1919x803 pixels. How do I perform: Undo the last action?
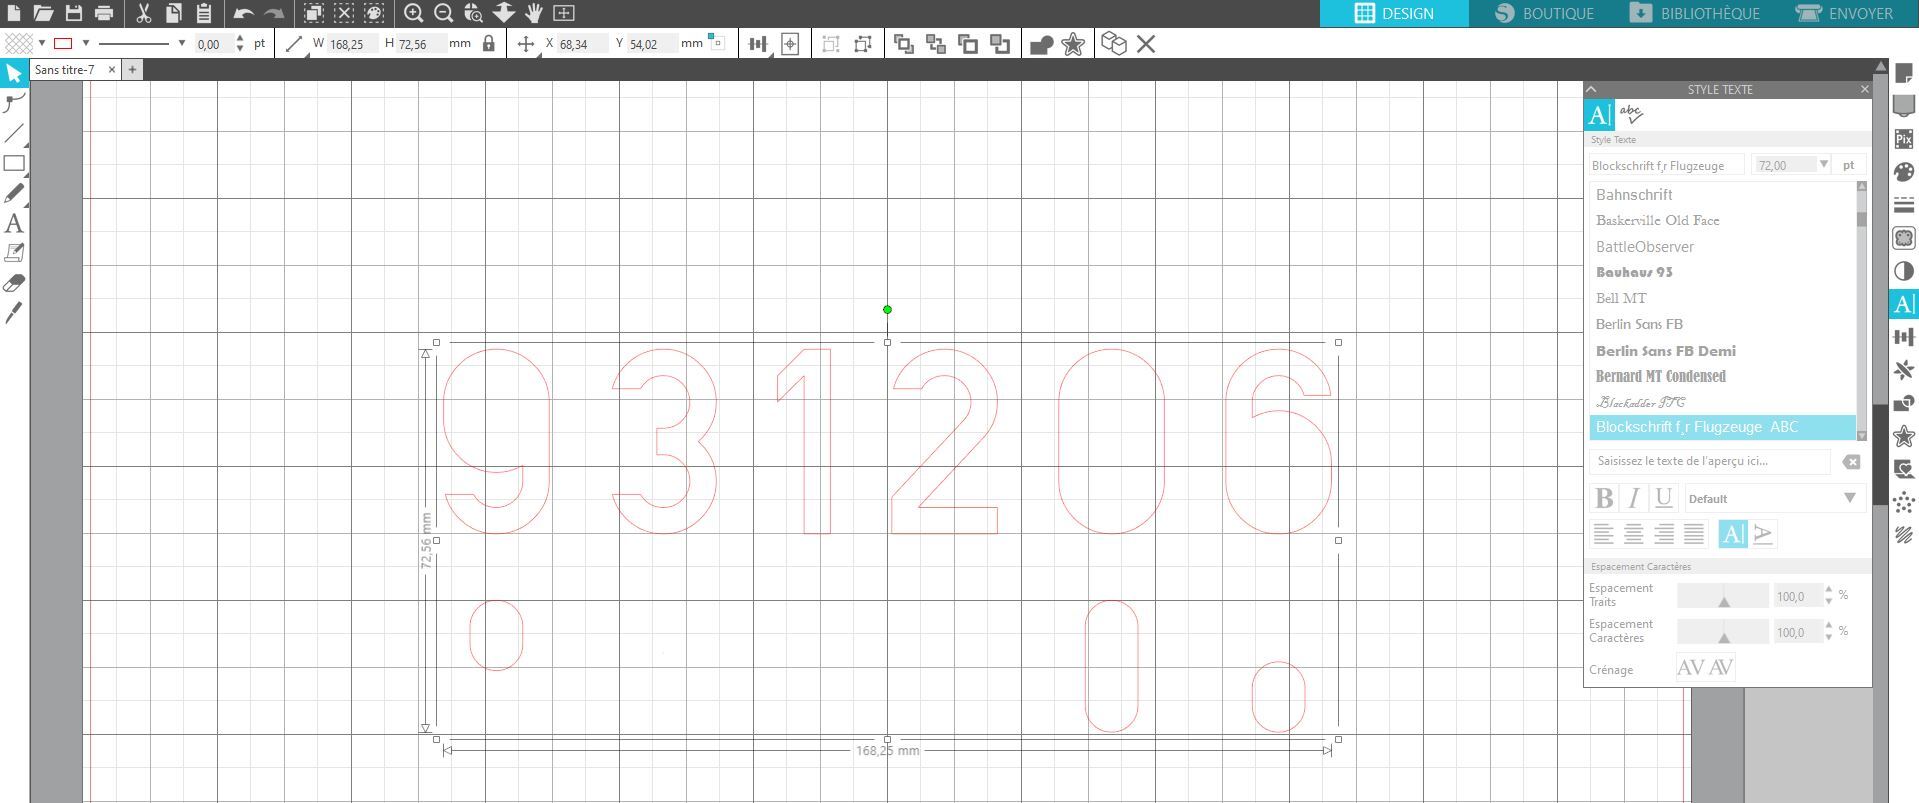pyautogui.click(x=243, y=13)
